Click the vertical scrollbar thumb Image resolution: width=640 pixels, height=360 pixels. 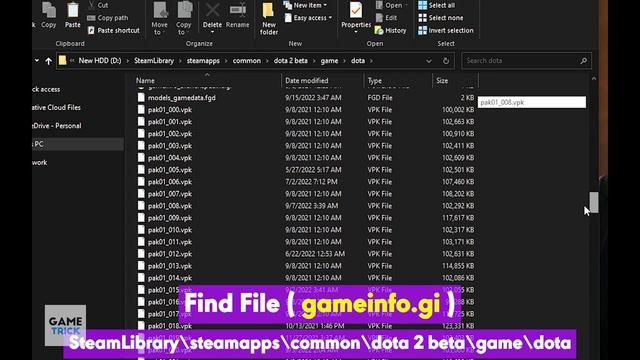594,202
